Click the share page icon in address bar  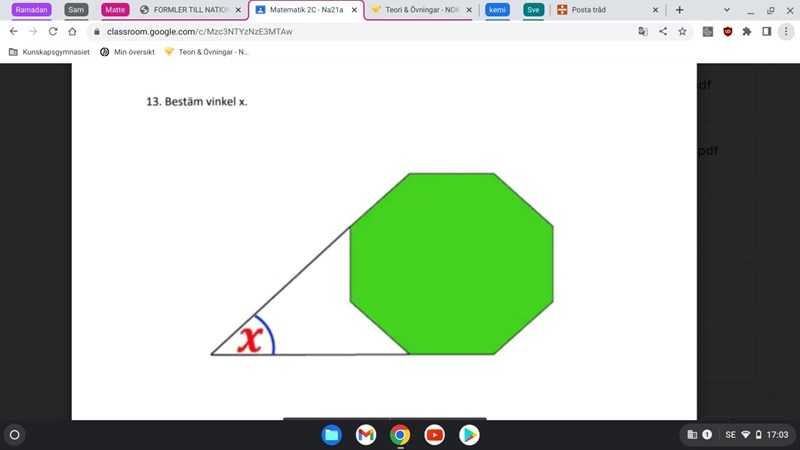(663, 31)
